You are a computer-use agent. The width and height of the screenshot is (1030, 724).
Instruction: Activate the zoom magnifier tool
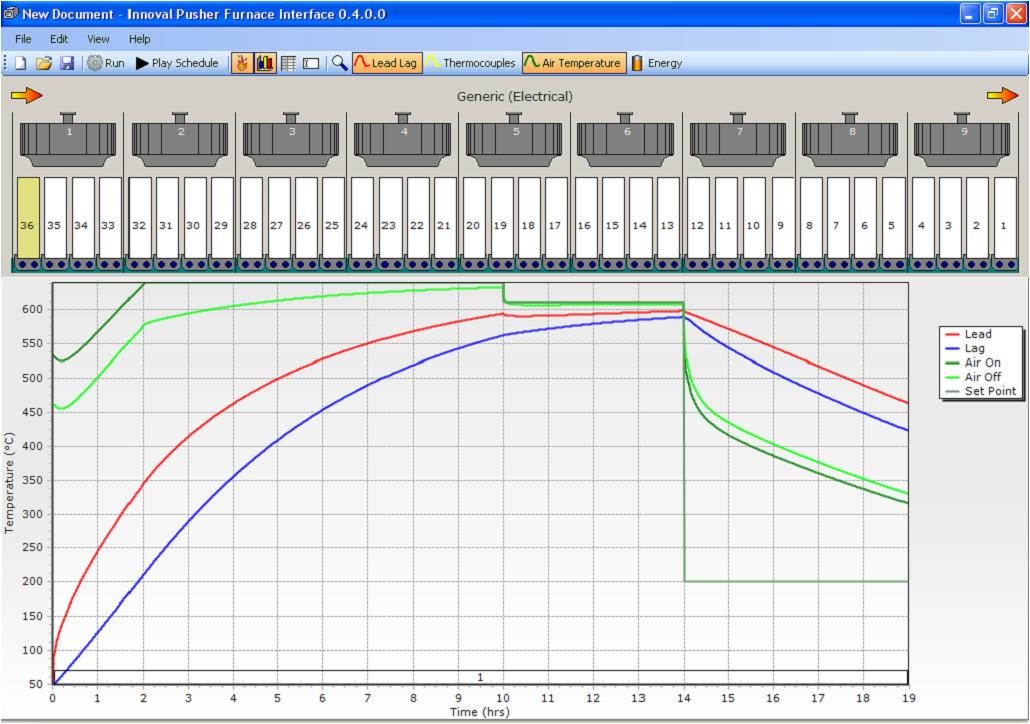tap(340, 62)
